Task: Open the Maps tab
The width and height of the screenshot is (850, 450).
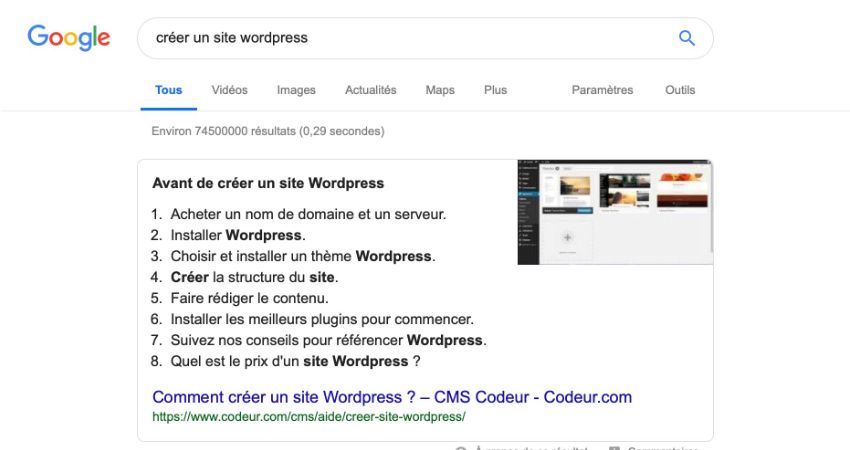Action: pyautogui.click(x=439, y=90)
